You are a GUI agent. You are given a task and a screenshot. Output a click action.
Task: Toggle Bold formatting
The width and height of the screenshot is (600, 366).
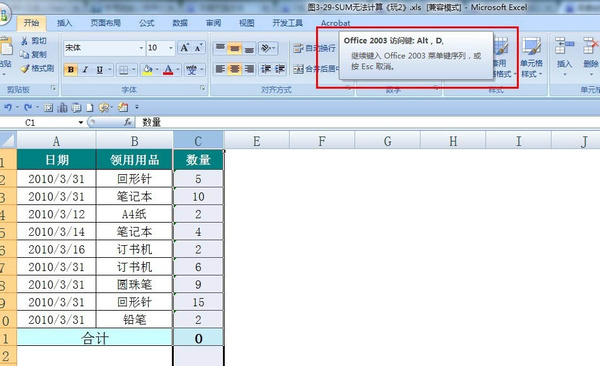[71, 70]
